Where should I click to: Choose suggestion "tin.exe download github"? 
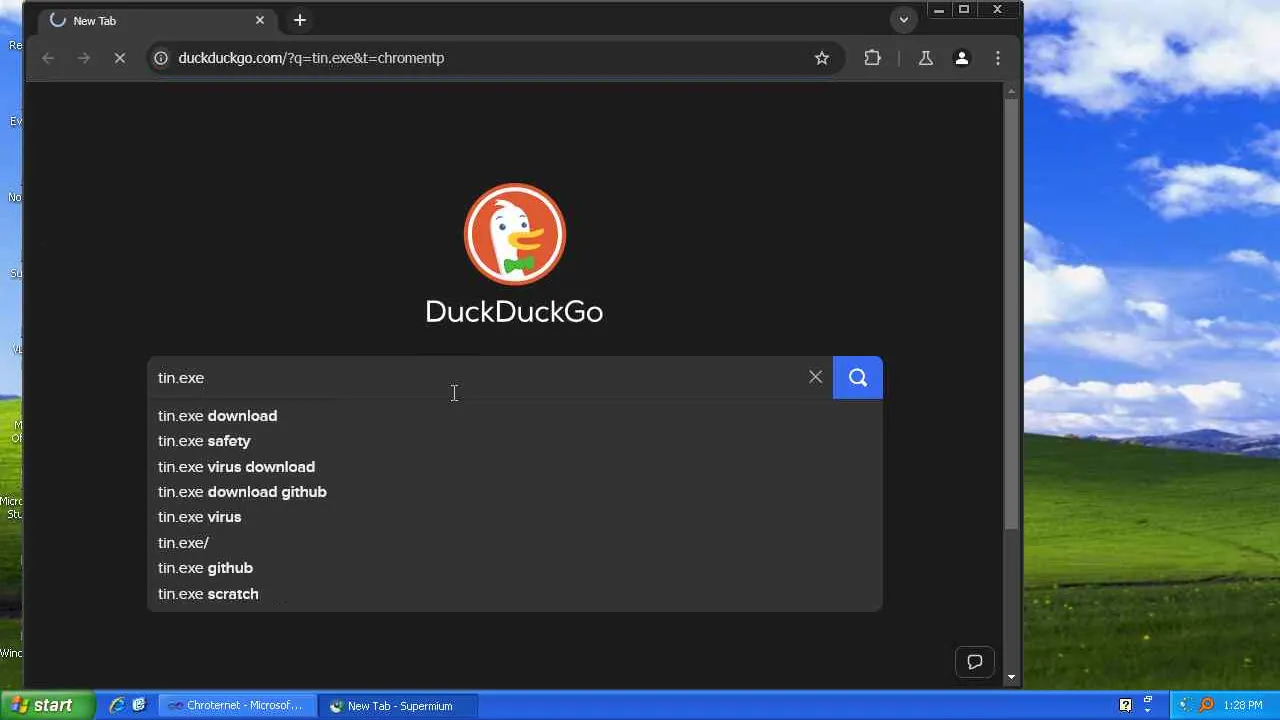click(x=515, y=492)
